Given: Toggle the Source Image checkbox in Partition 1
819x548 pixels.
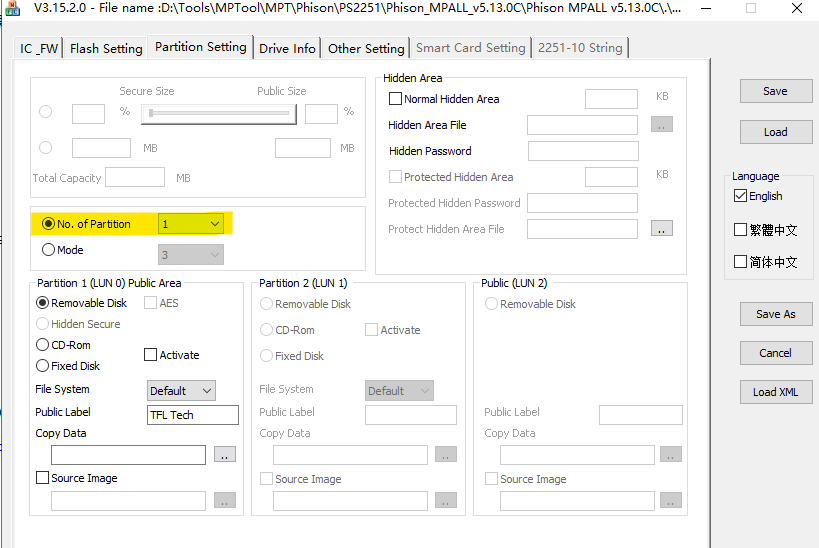Looking at the screenshot, I should [x=43, y=478].
